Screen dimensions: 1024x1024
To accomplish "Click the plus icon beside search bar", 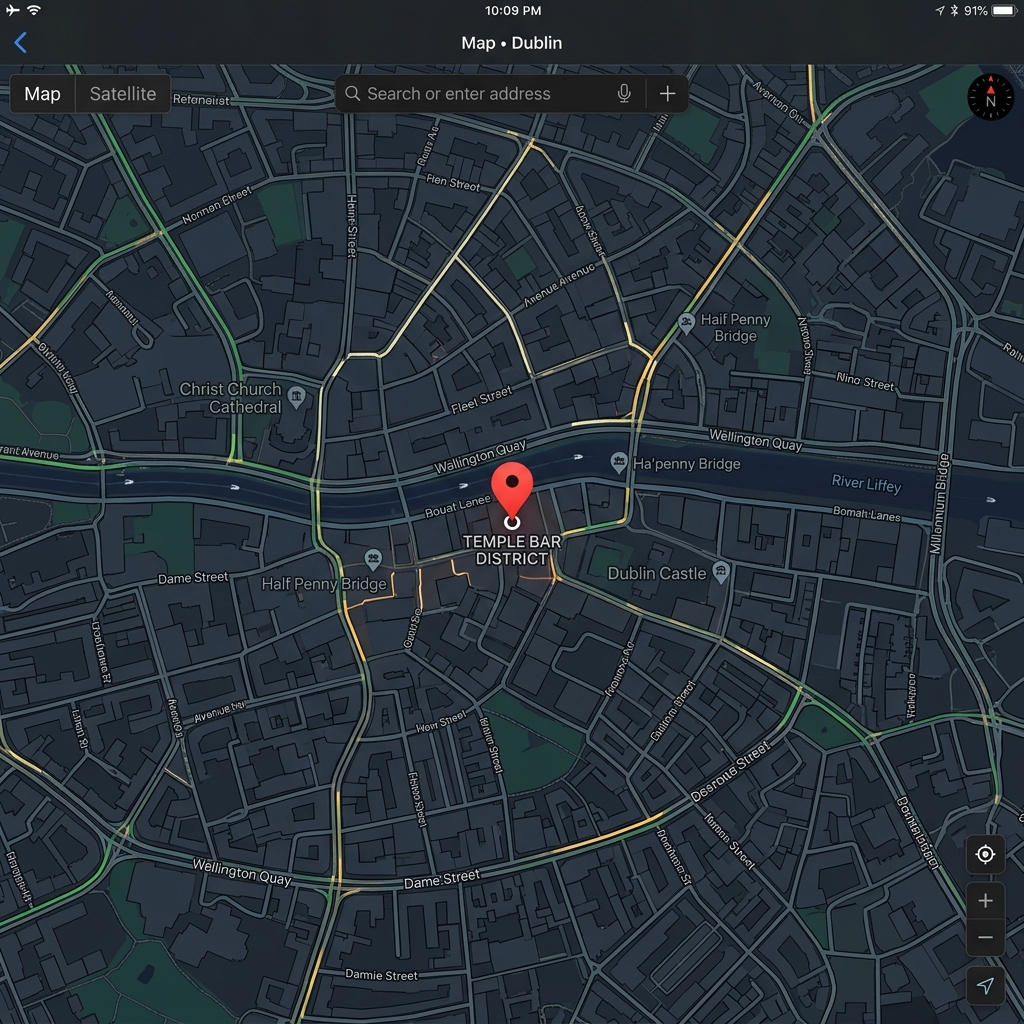I will click(x=667, y=94).
